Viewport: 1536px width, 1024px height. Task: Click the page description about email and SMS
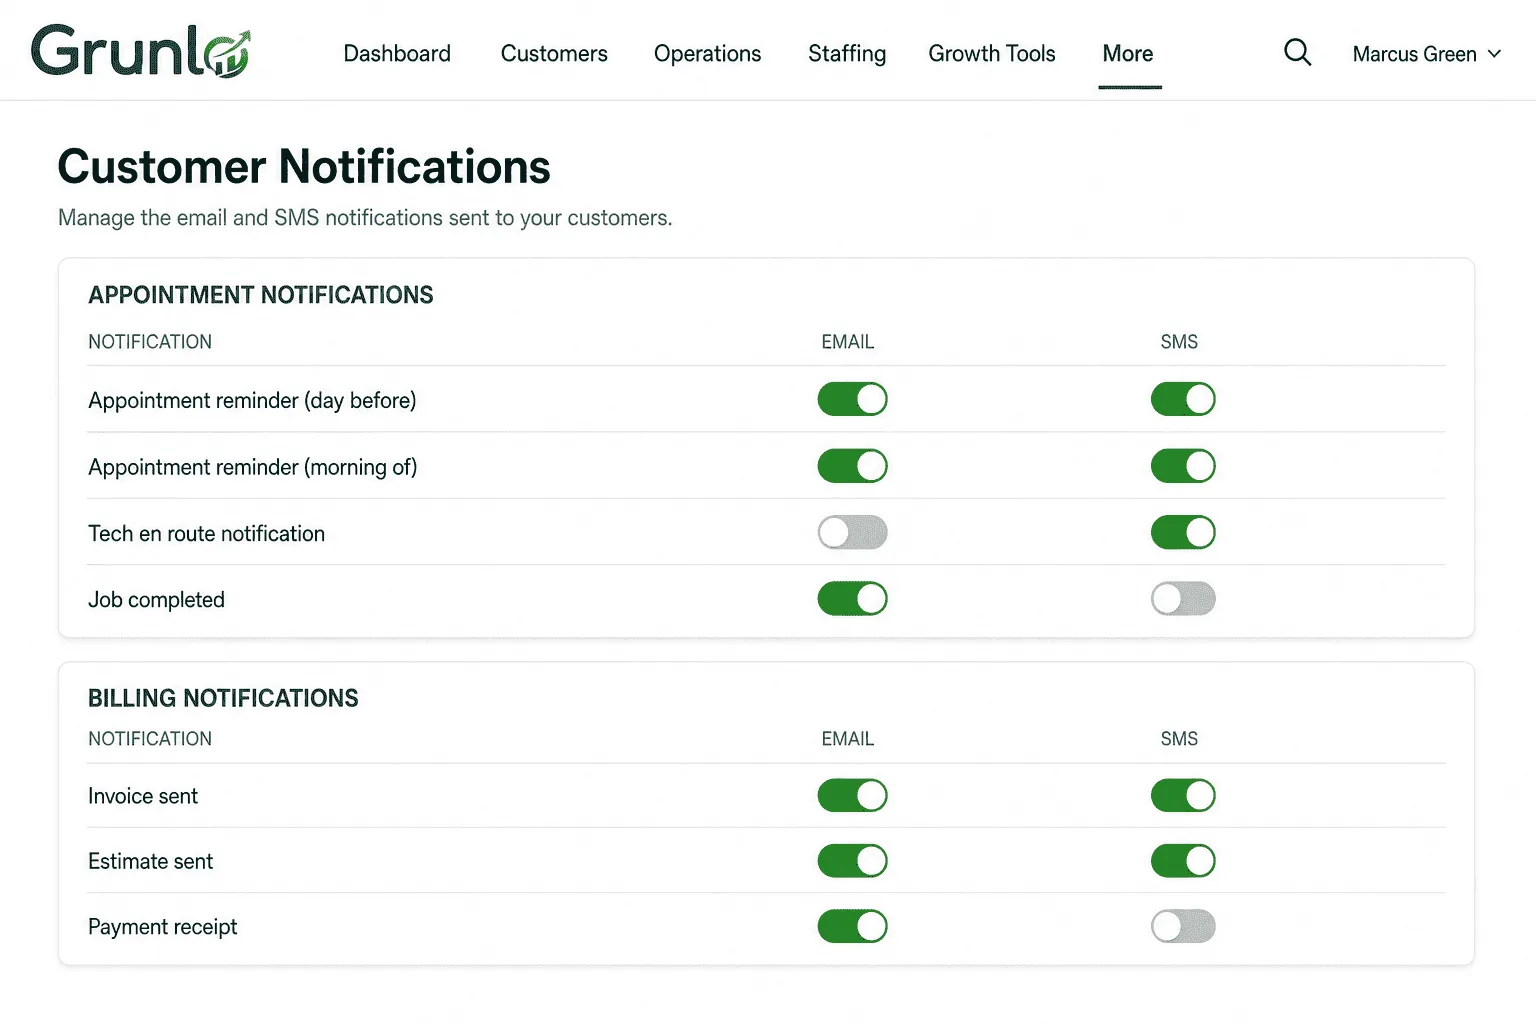[365, 218]
